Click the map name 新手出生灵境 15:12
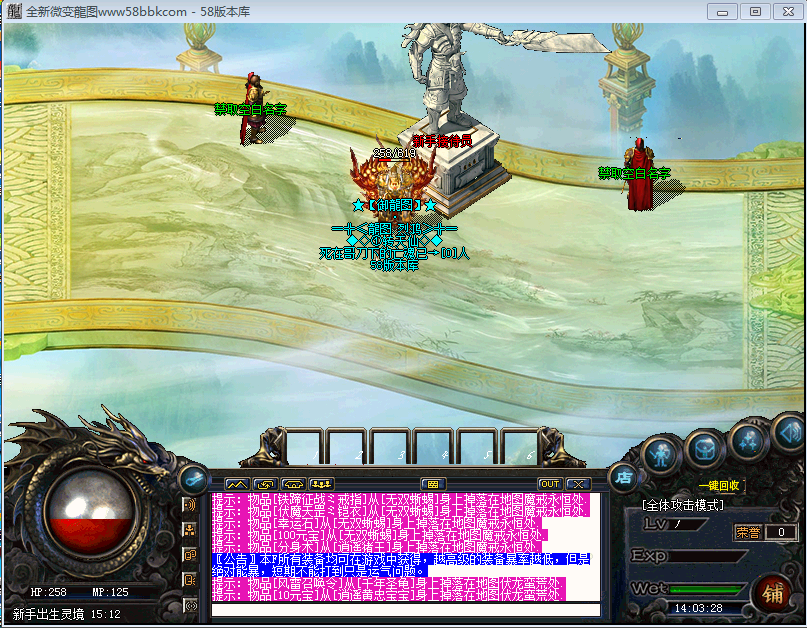Image resolution: width=807 pixels, height=628 pixels. (66, 614)
